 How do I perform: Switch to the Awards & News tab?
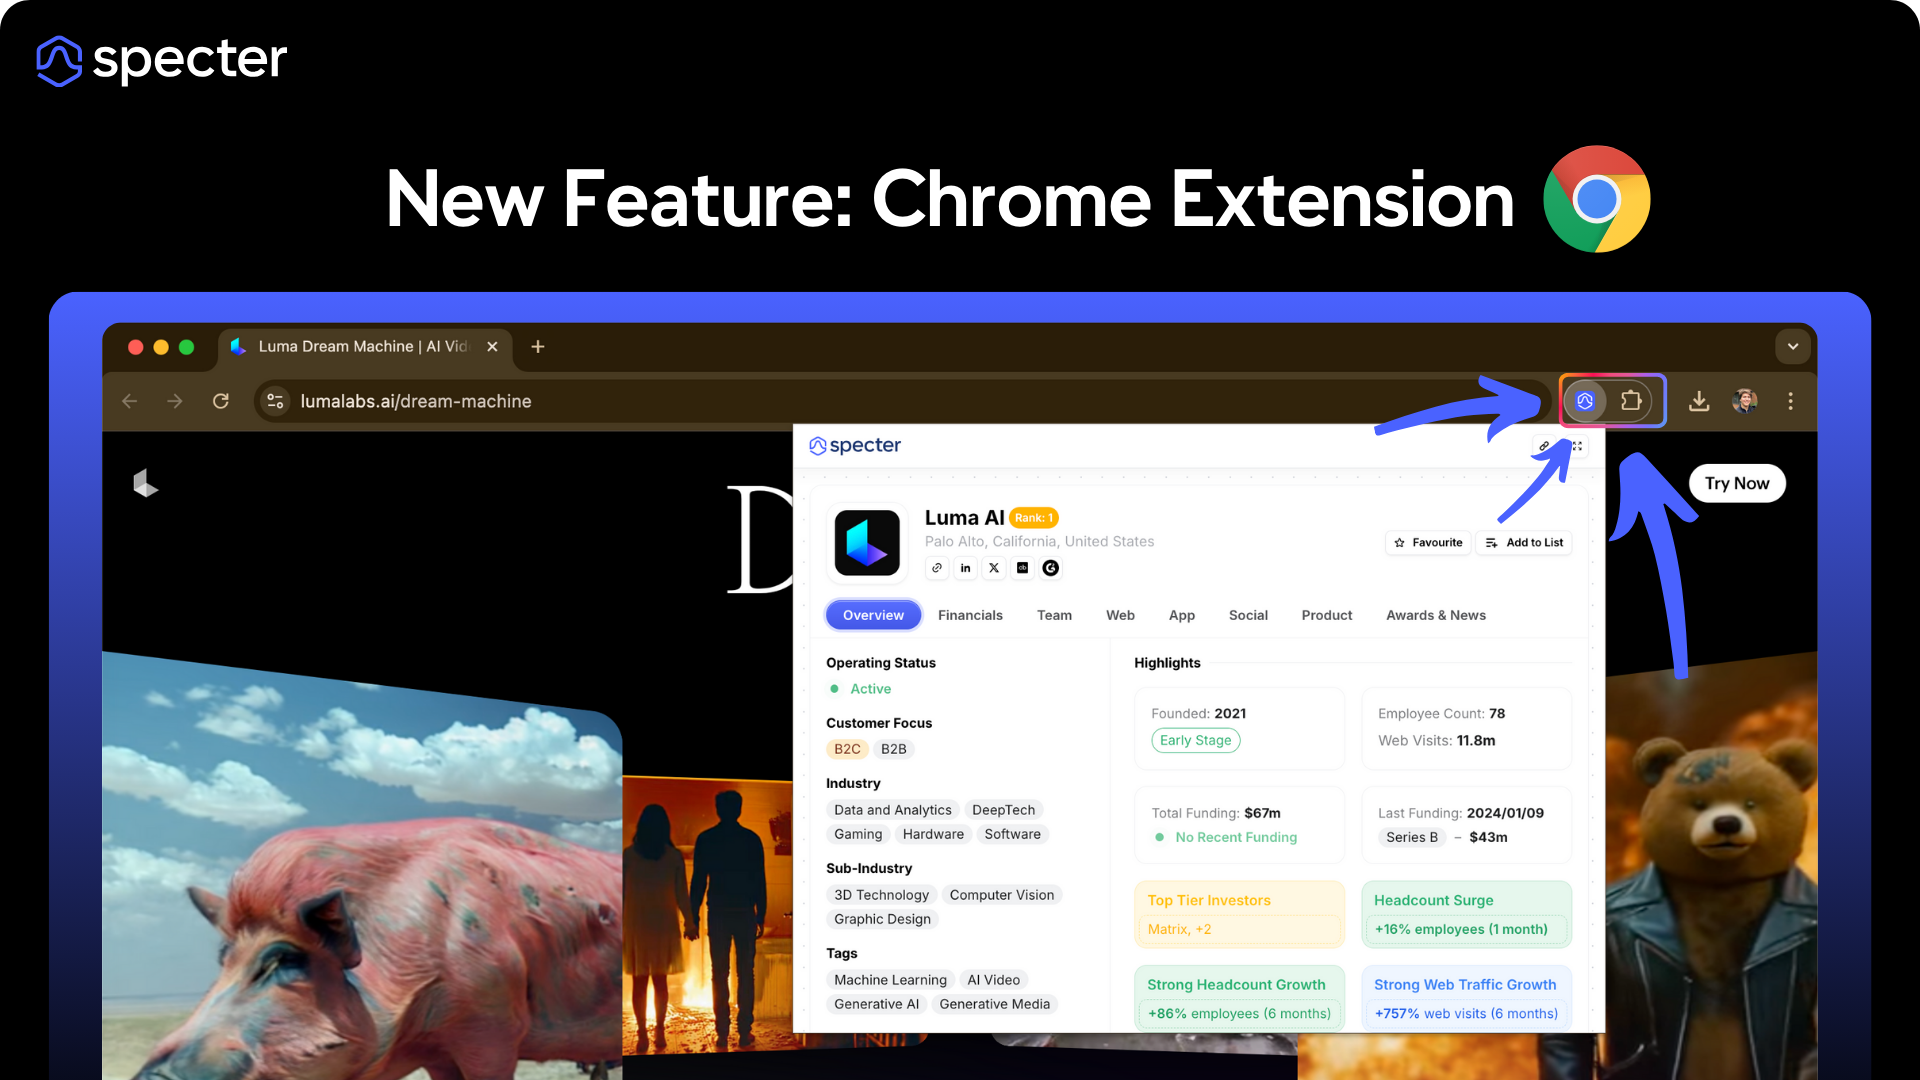1435,615
